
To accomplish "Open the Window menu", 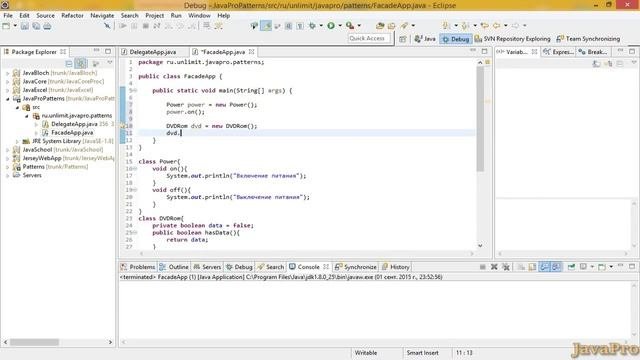I will pos(199,16).
